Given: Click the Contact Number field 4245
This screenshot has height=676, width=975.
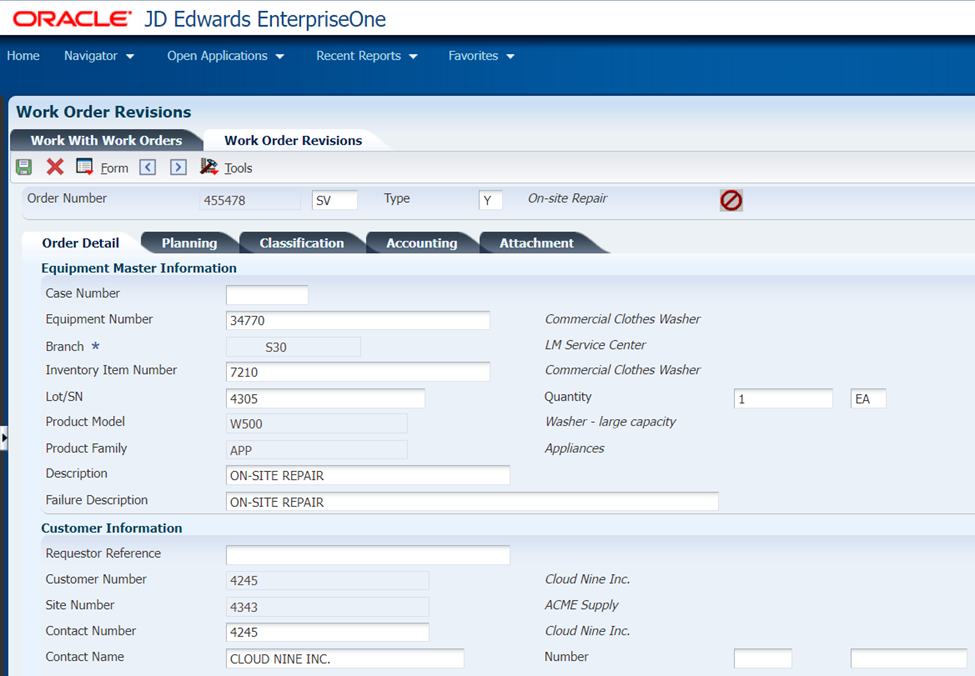Looking at the screenshot, I should (328, 632).
